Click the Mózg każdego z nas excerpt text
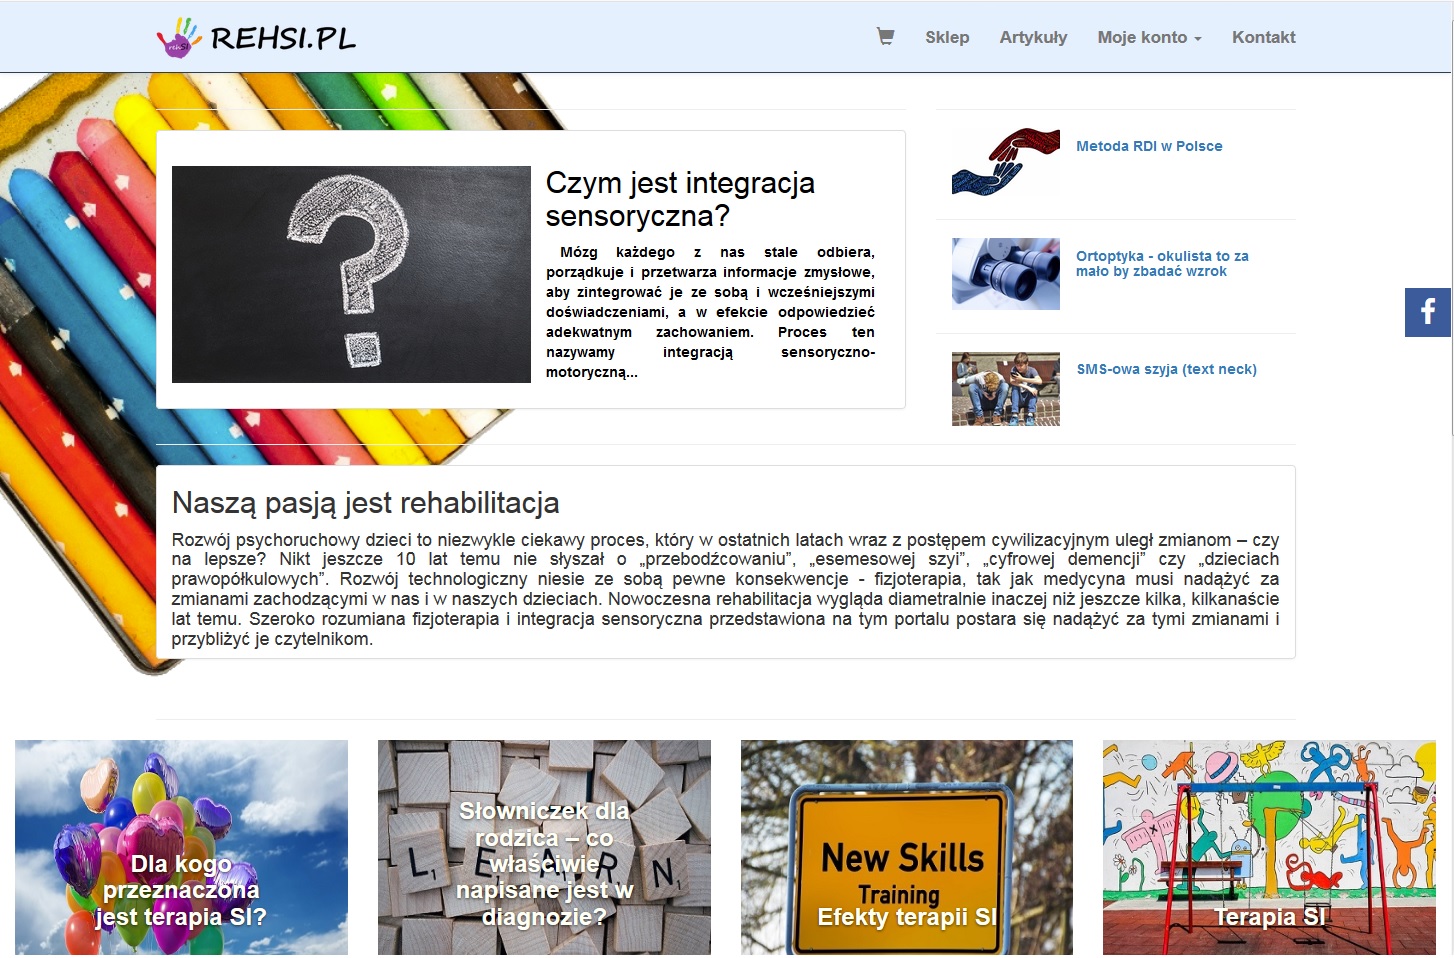1454x958 pixels. point(710,312)
